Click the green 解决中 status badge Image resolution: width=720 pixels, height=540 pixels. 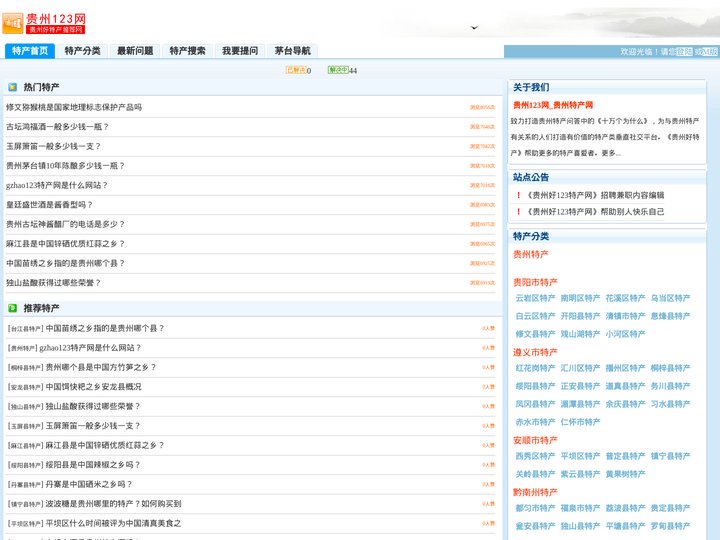(338, 70)
